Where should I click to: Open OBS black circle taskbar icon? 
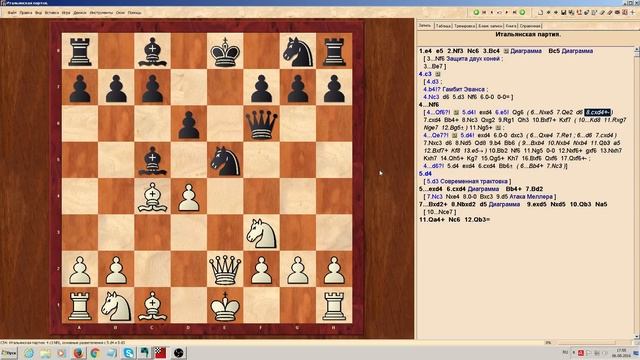pos(178,353)
